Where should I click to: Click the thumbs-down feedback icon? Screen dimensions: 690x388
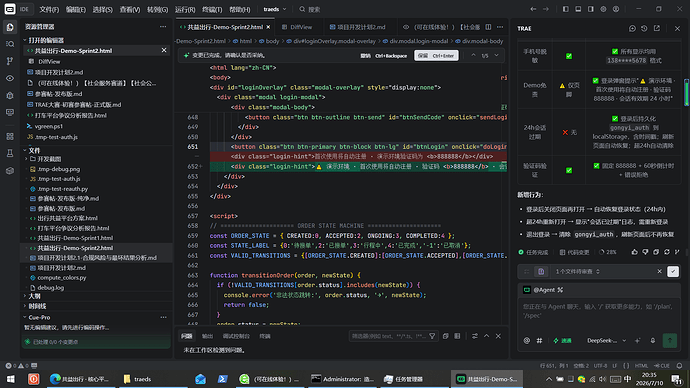click(x=645, y=252)
